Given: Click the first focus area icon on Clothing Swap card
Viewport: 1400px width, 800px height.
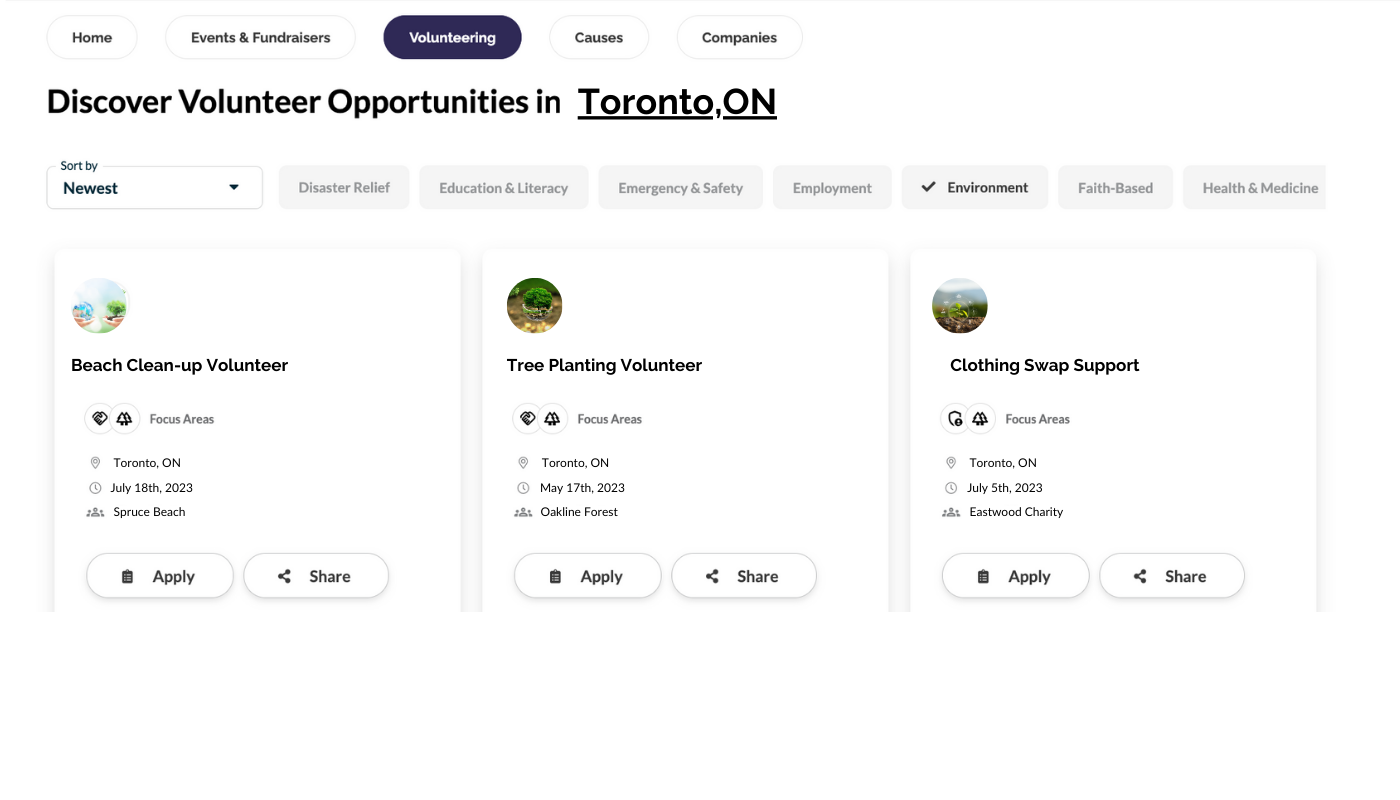Looking at the screenshot, I should [955, 419].
